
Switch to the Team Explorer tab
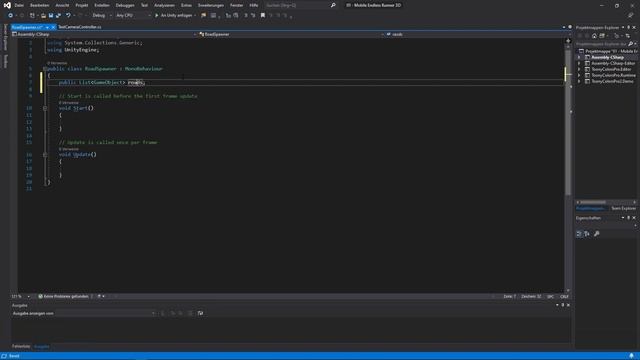[623, 208]
